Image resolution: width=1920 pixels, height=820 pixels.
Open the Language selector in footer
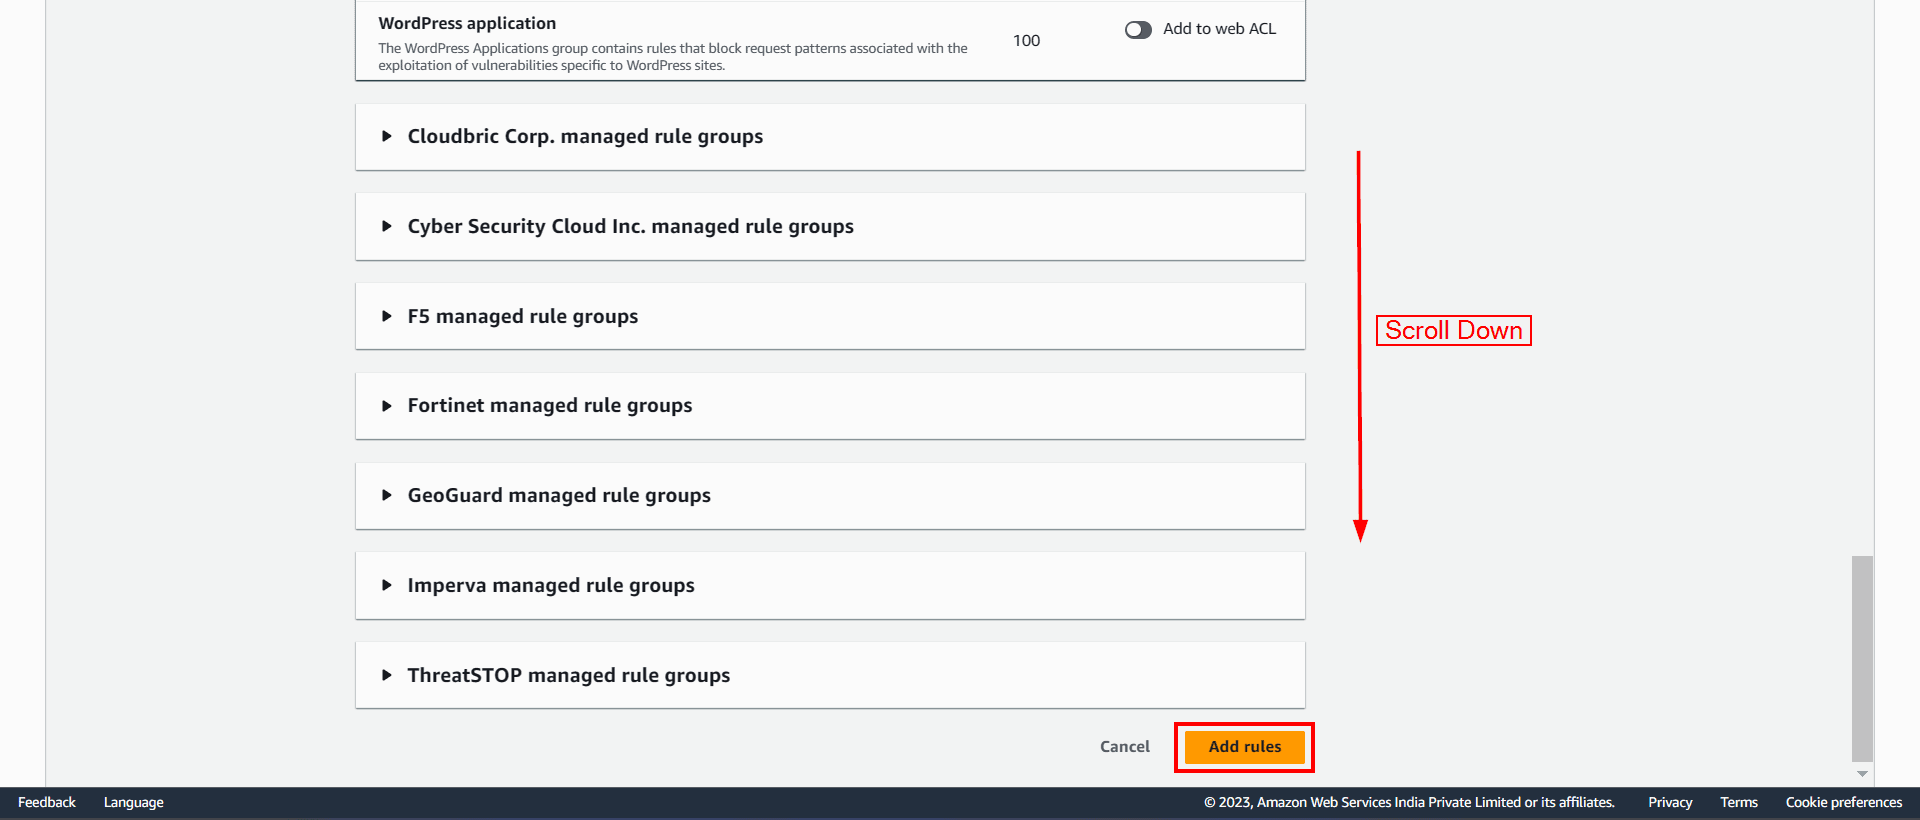pos(134,803)
